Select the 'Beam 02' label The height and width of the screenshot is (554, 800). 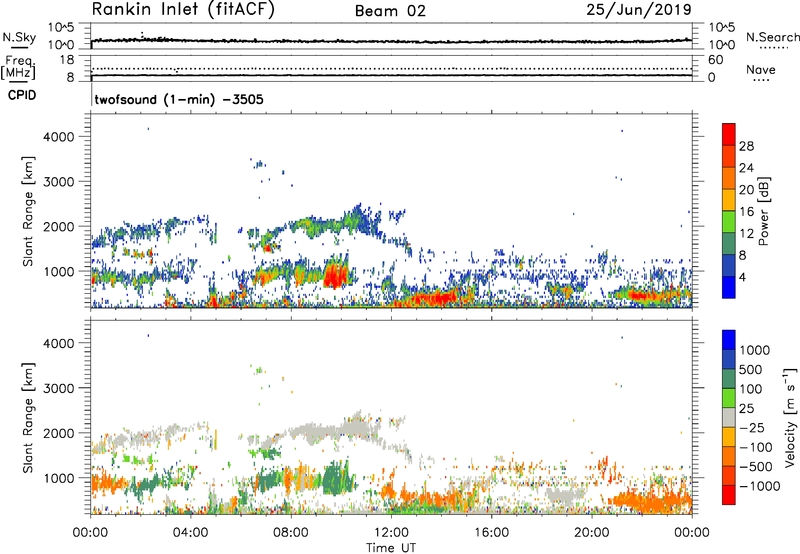tap(390, 11)
